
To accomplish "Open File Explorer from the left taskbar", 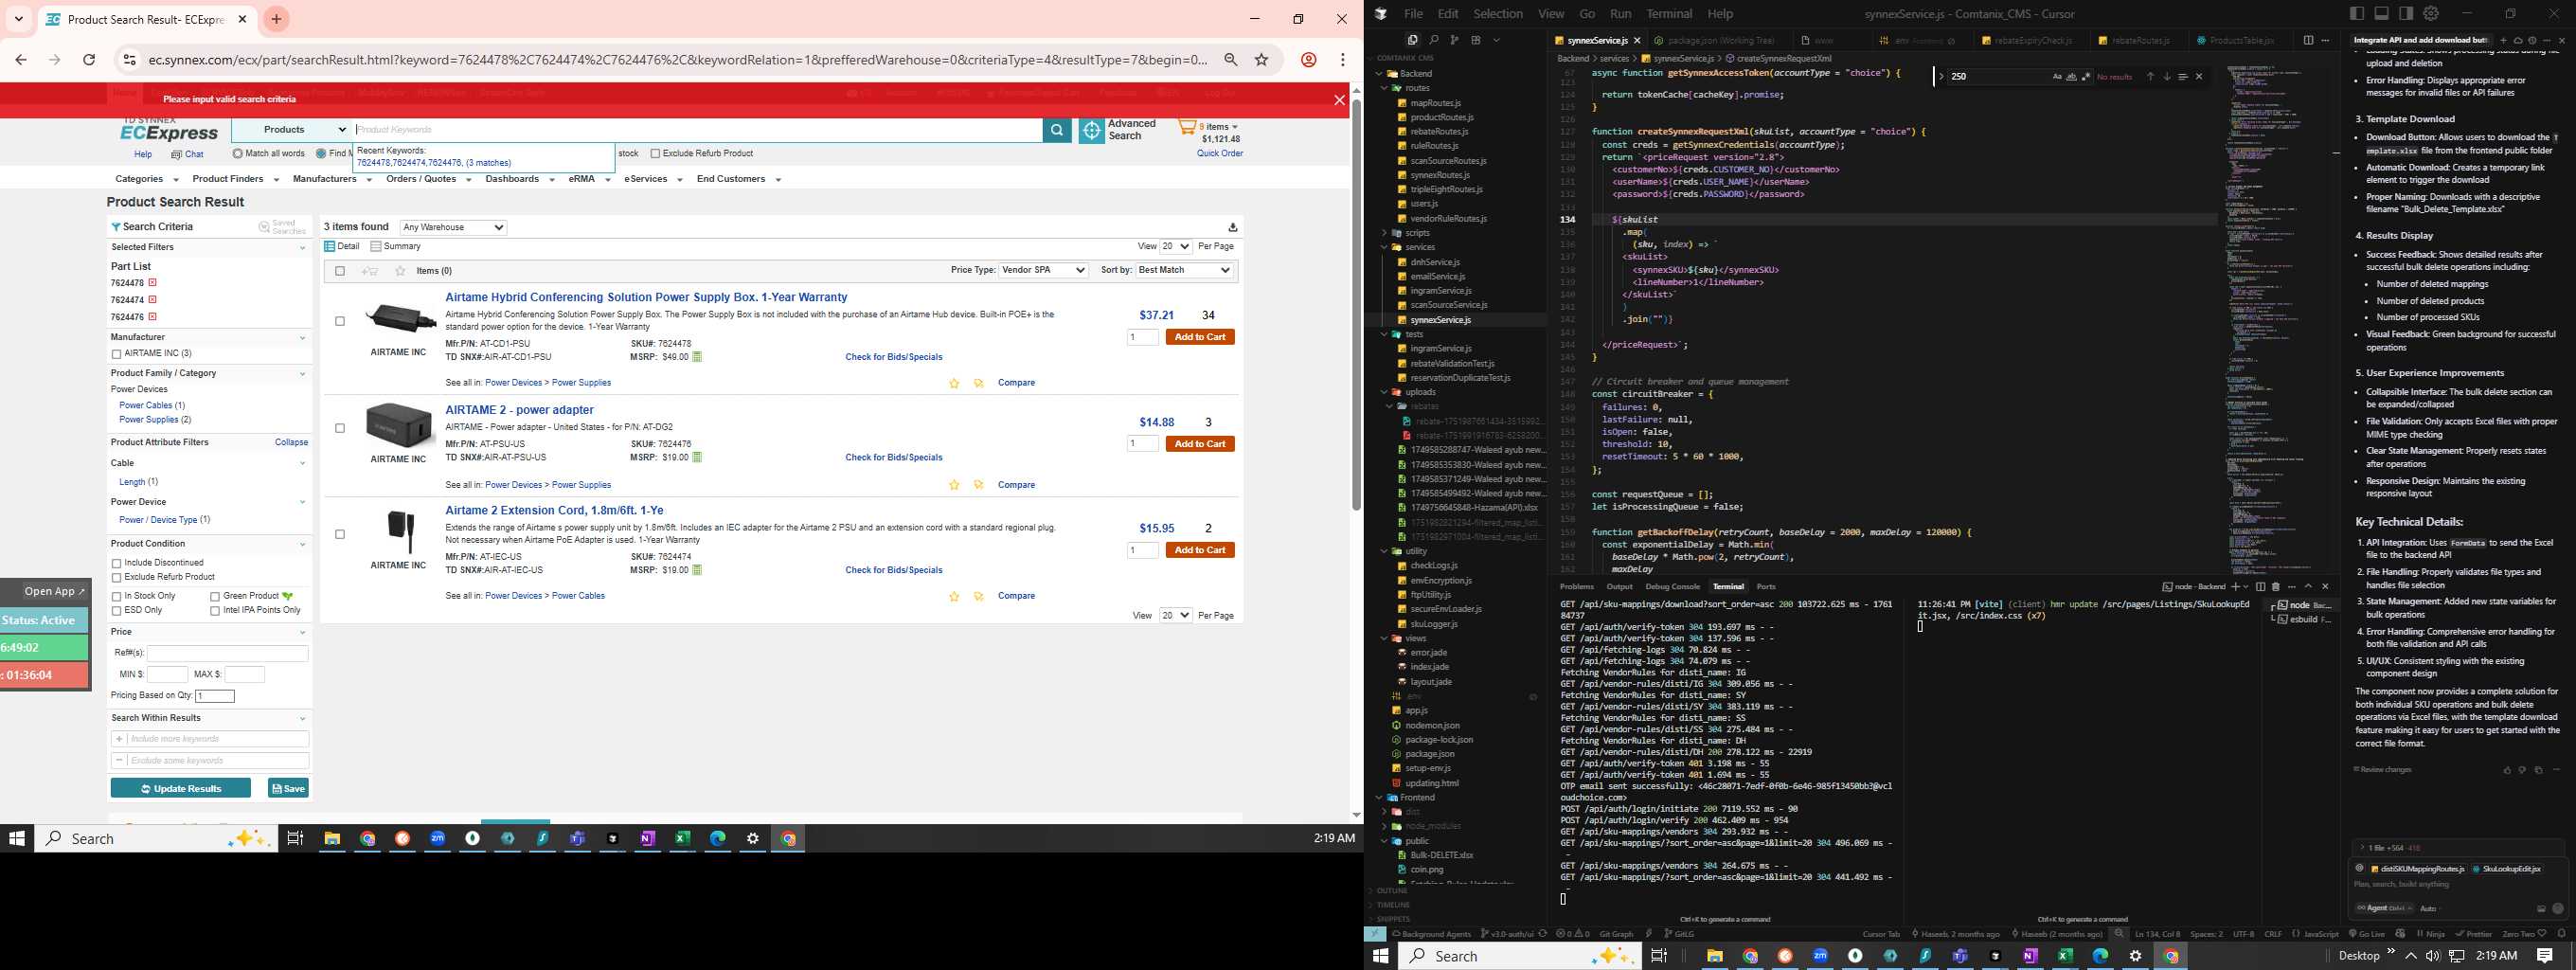I will point(332,839).
